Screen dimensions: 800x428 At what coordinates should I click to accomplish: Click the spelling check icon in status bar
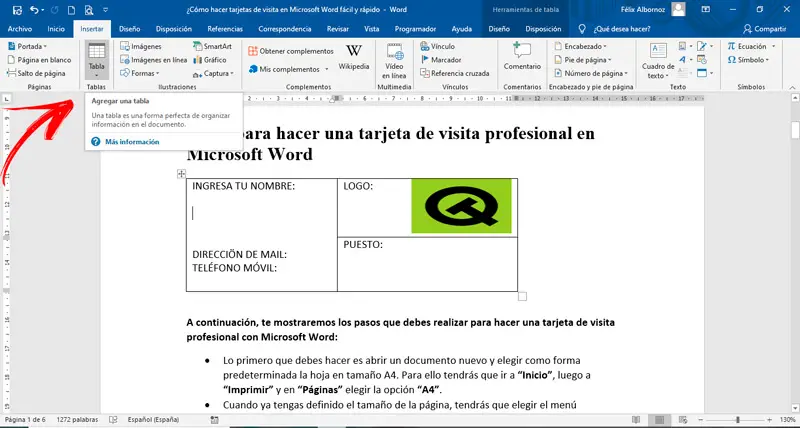pyautogui.click(x=113, y=420)
